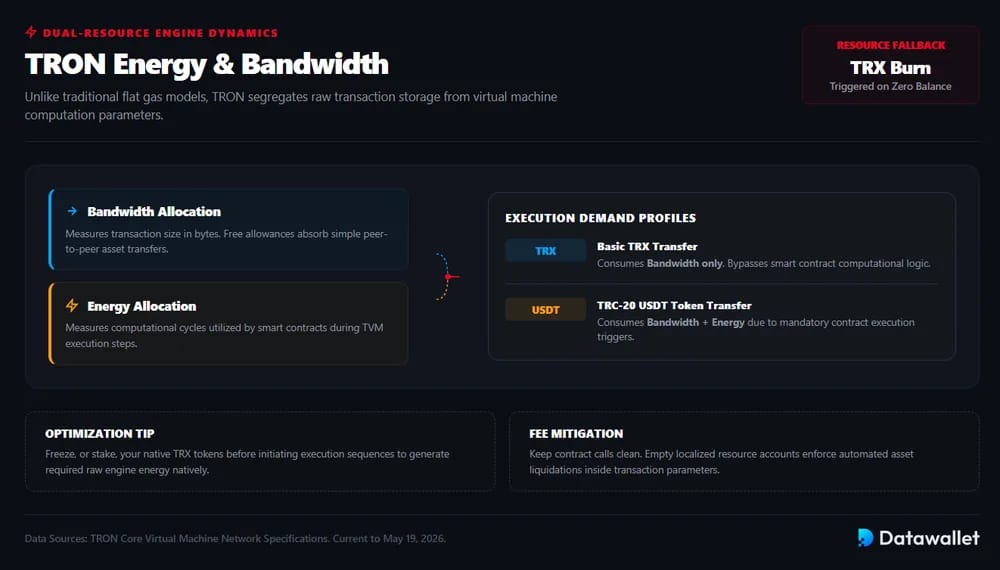Viewport: 1000px width, 570px height.
Task: Select the Execution Demand Profiles header
Action: click(x=600, y=218)
